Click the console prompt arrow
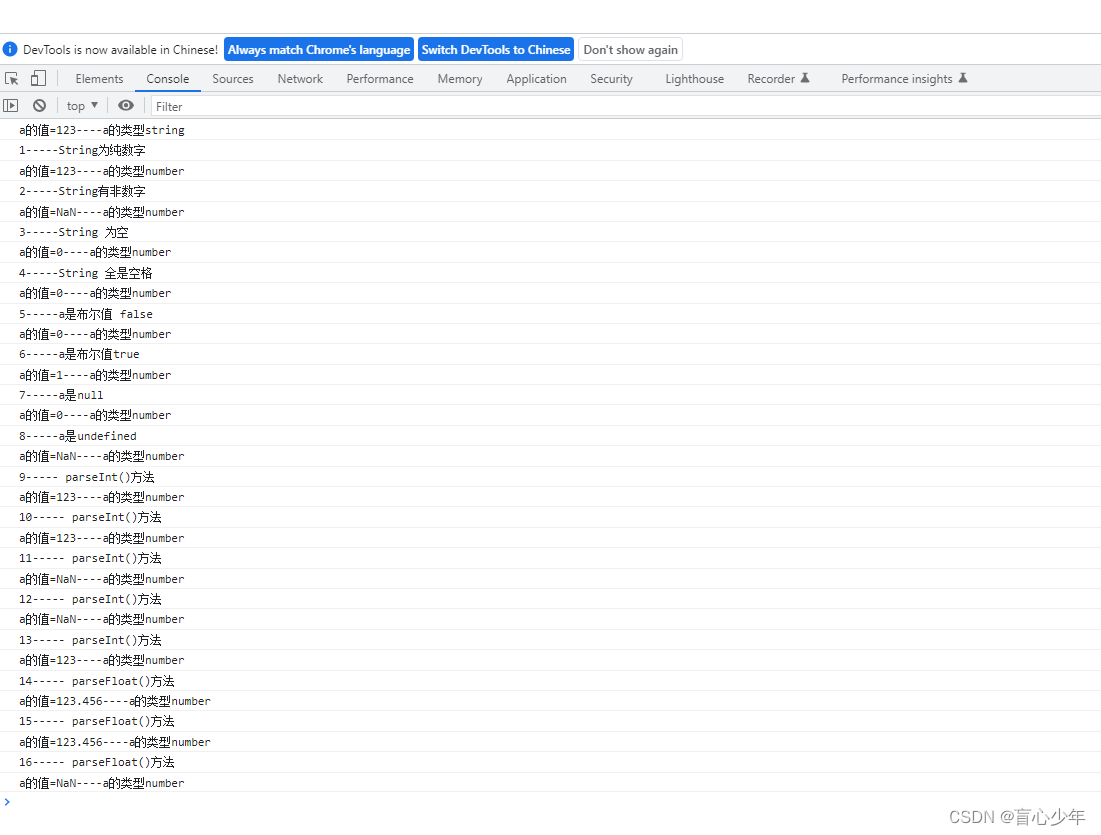 point(7,802)
